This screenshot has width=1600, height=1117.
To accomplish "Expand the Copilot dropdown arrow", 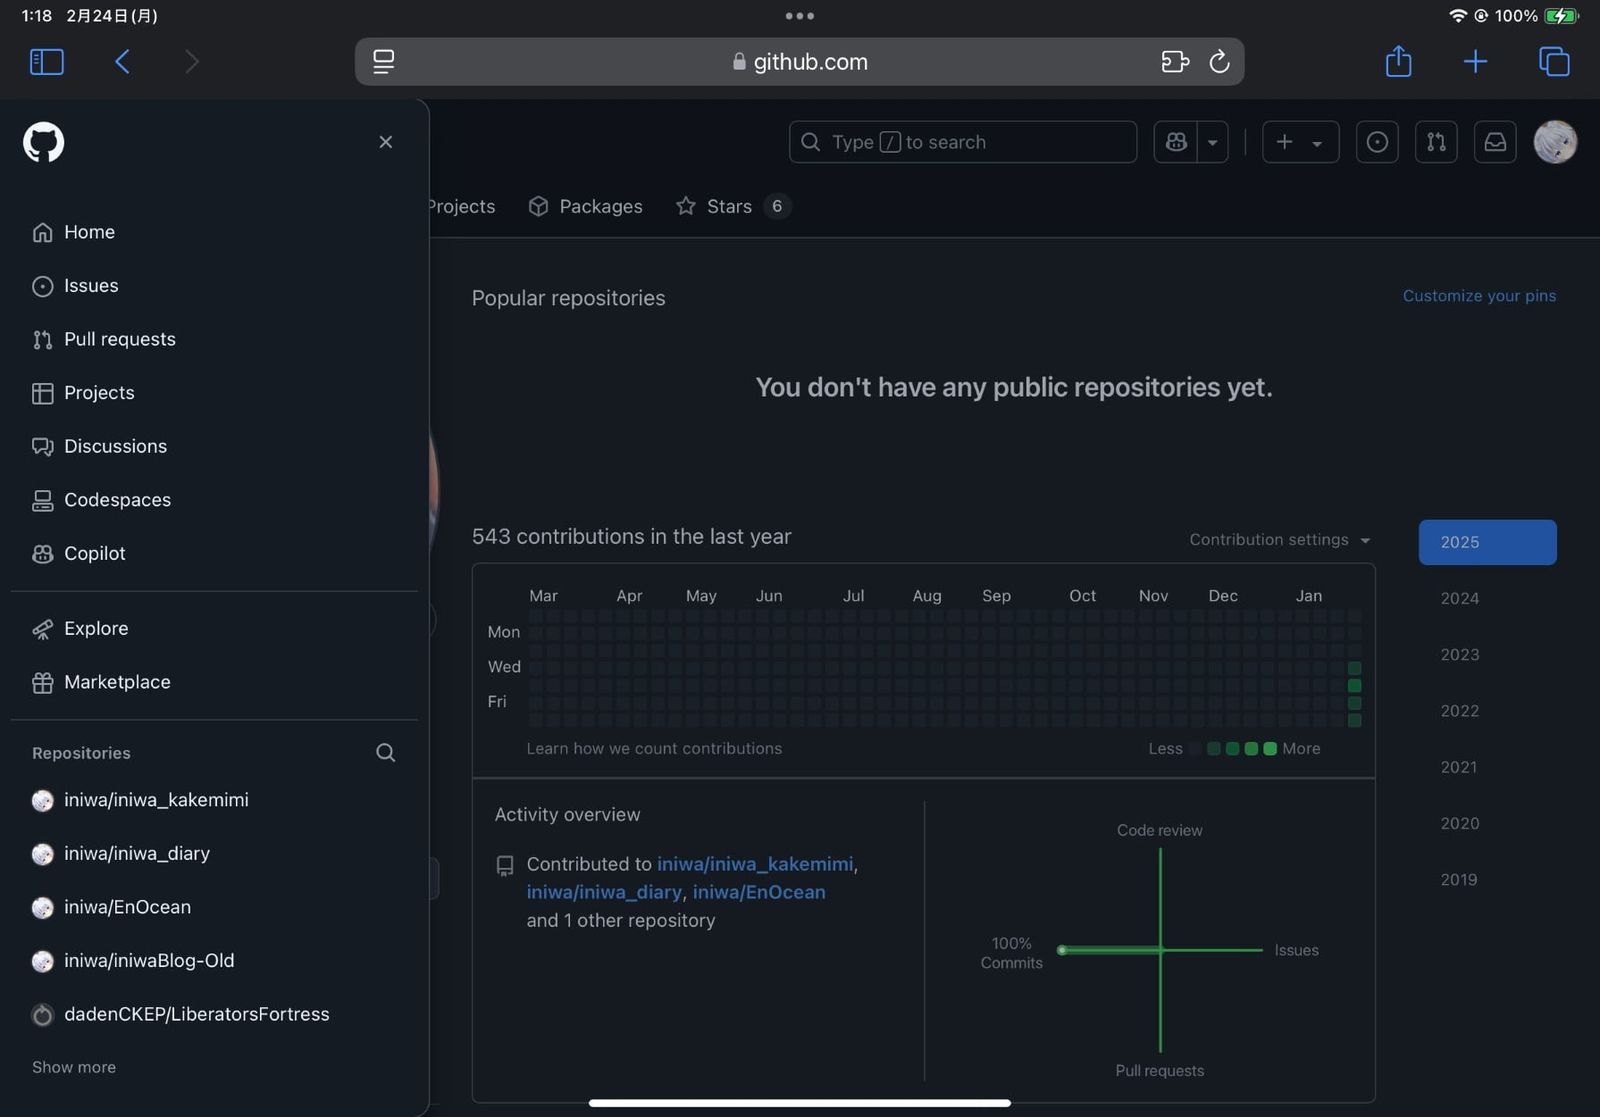I will tap(1213, 142).
